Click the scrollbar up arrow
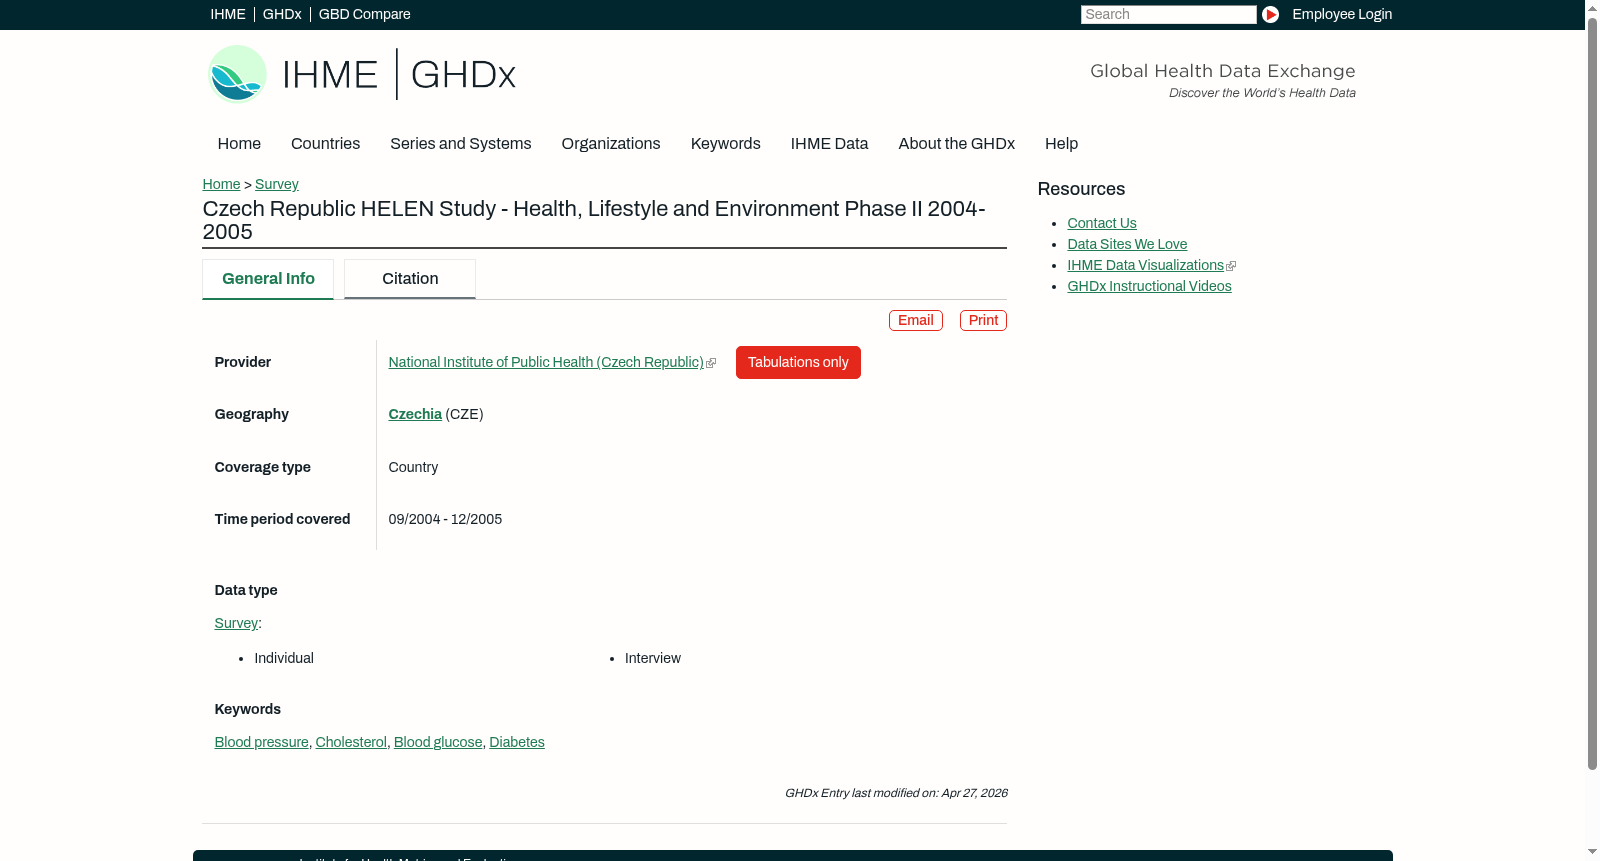Viewport: 1600px width, 861px height. pos(1592,7)
